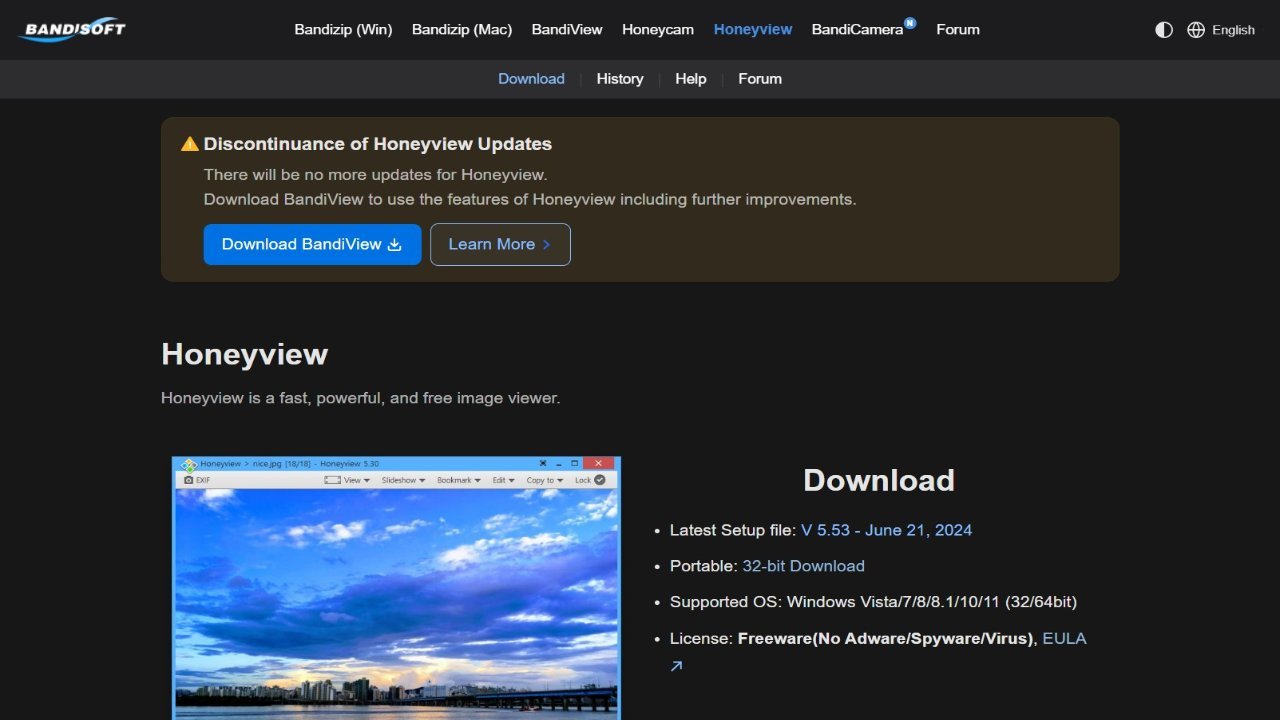
Task: Click the external link arrow below License
Action: click(676, 666)
